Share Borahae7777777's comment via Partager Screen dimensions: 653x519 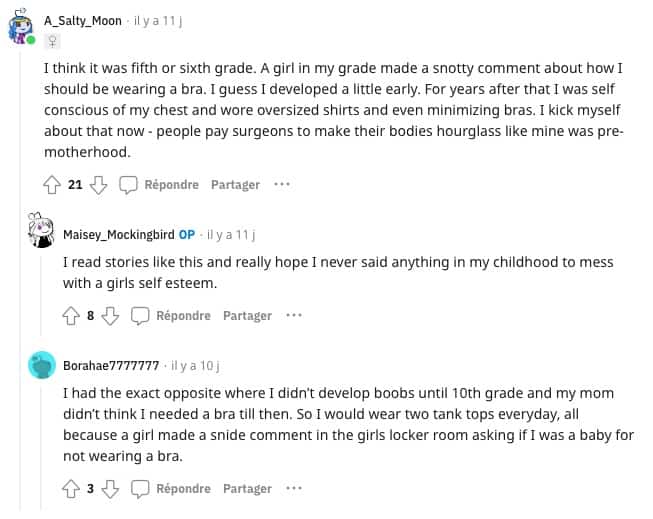pos(247,489)
